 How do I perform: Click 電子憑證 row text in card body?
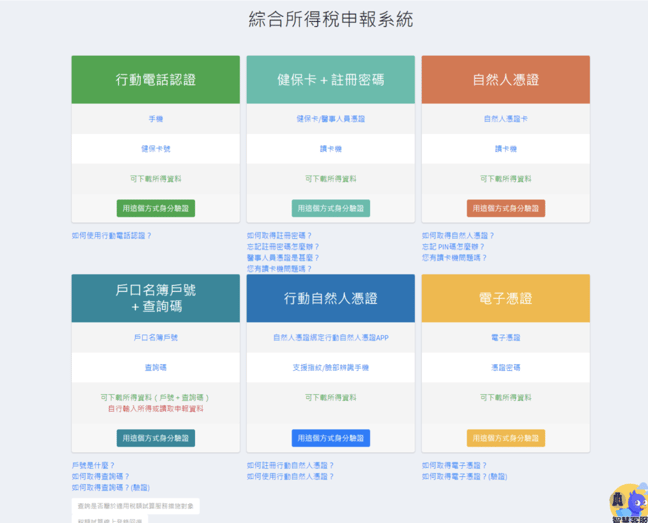tap(506, 337)
